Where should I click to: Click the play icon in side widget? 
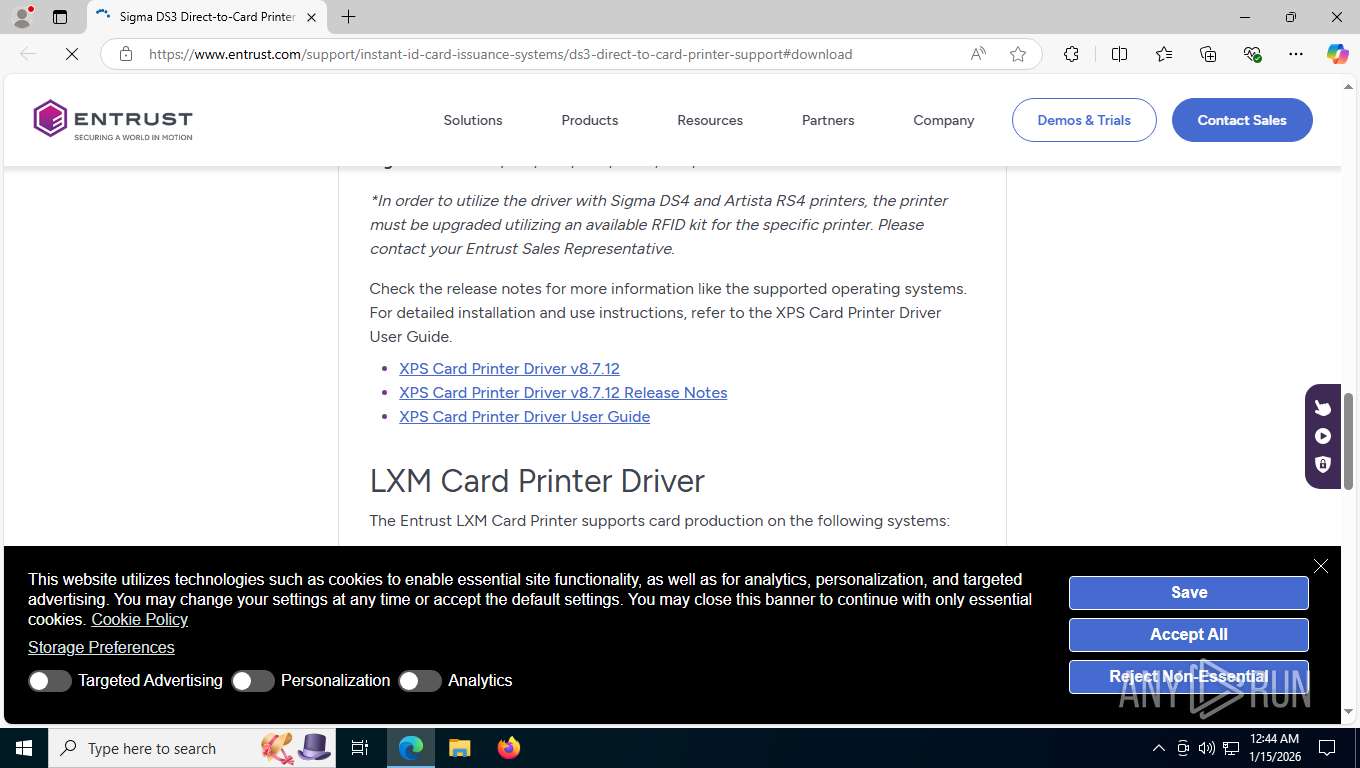click(x=1323, y=436)
